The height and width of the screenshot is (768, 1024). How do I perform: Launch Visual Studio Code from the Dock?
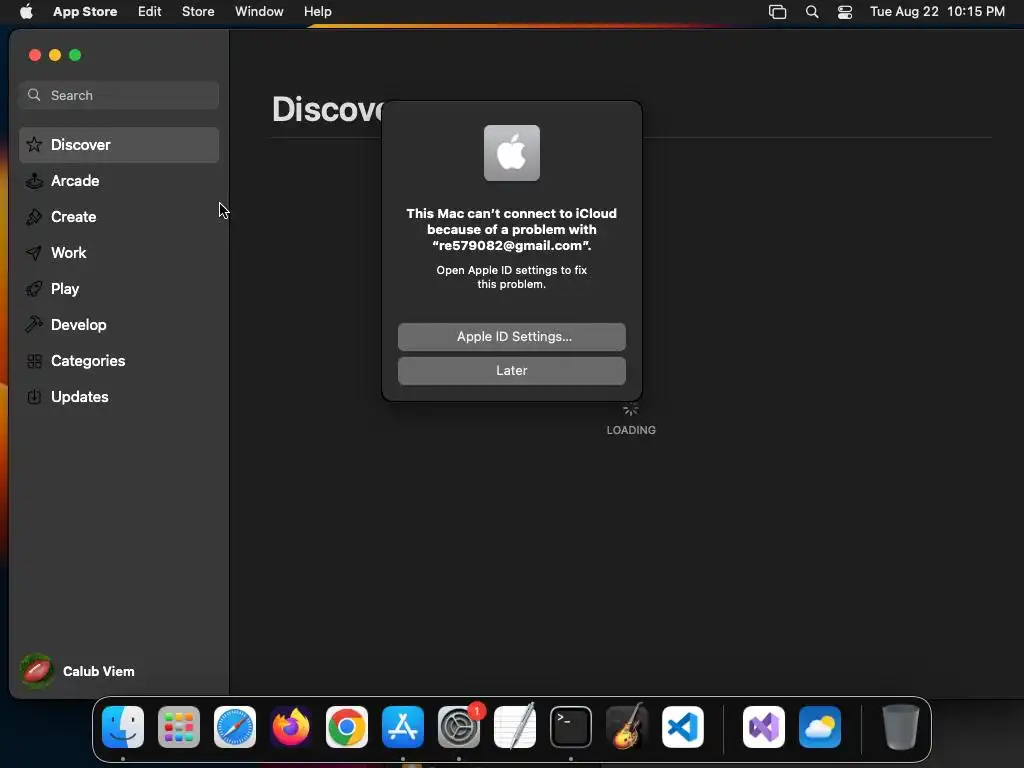coord(683,727)
